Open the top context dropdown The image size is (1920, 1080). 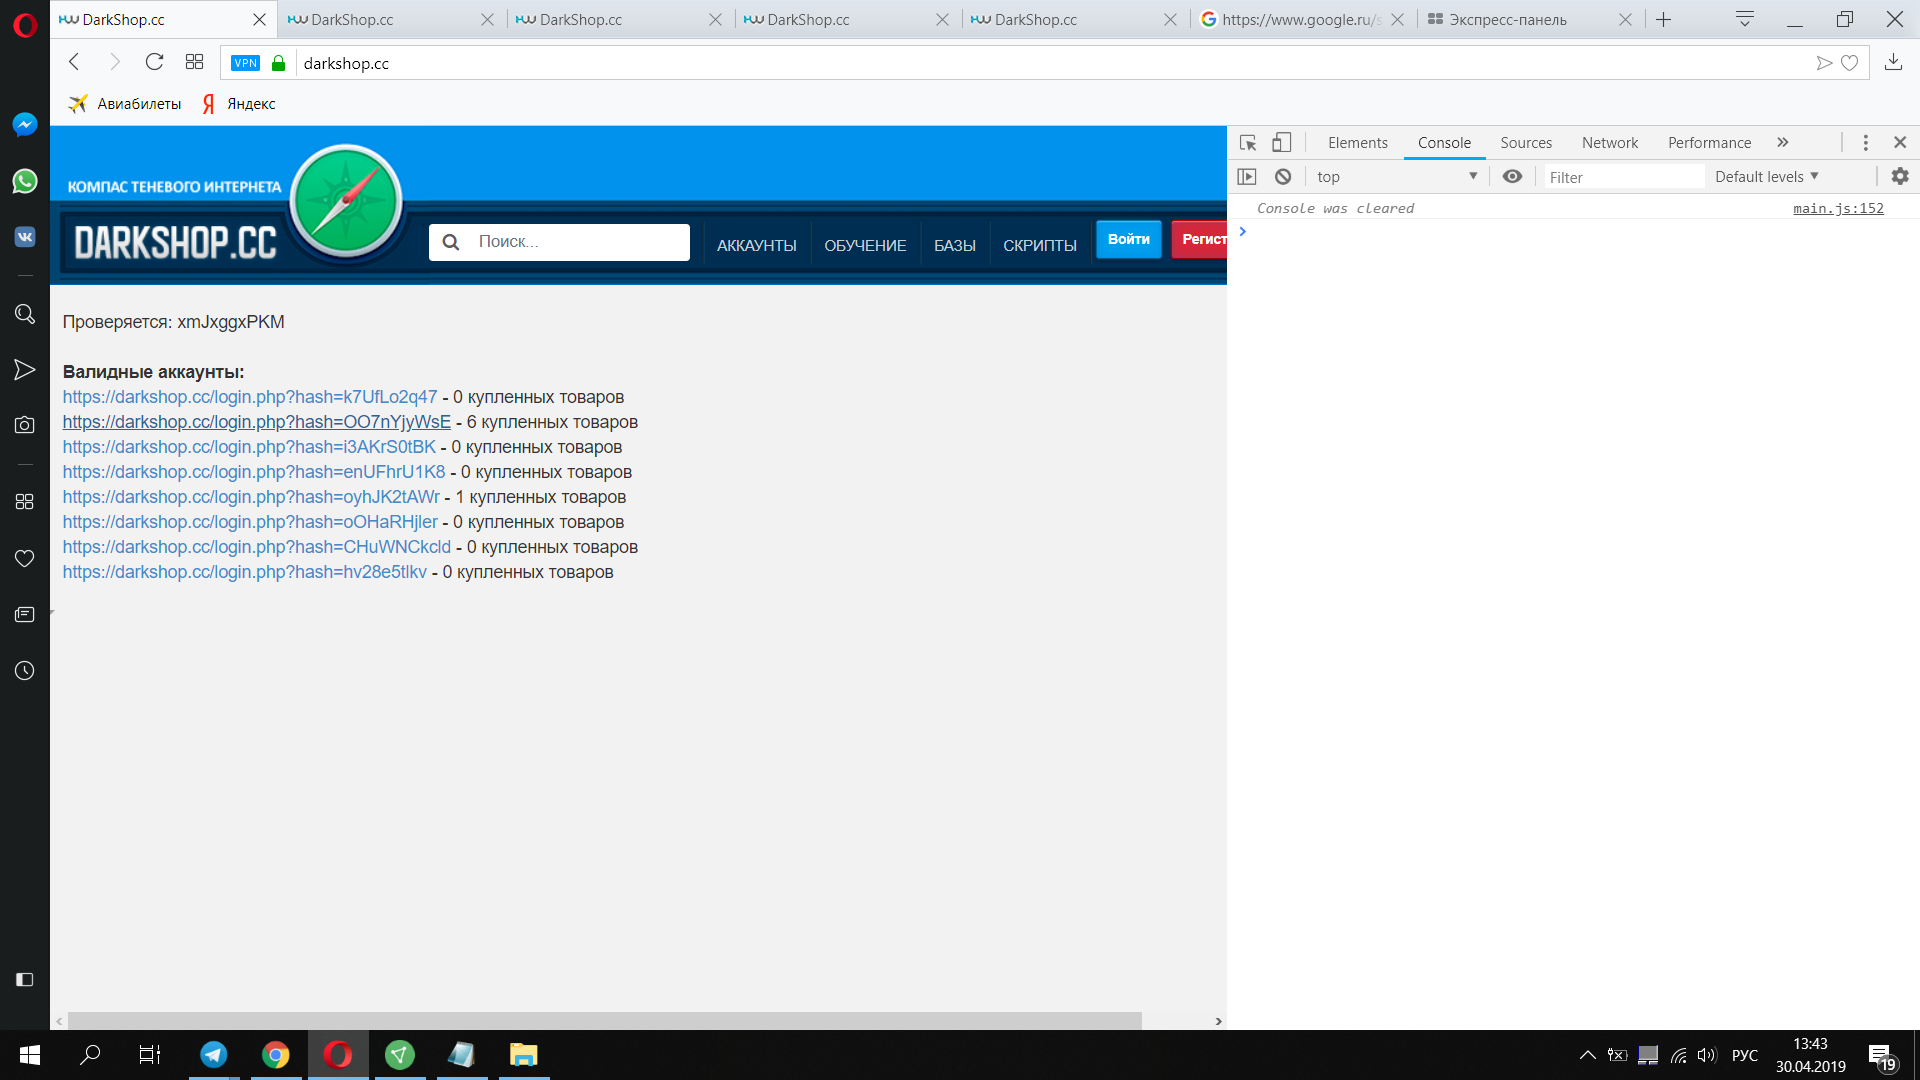pyautogui.click(x=1396, y=177)
